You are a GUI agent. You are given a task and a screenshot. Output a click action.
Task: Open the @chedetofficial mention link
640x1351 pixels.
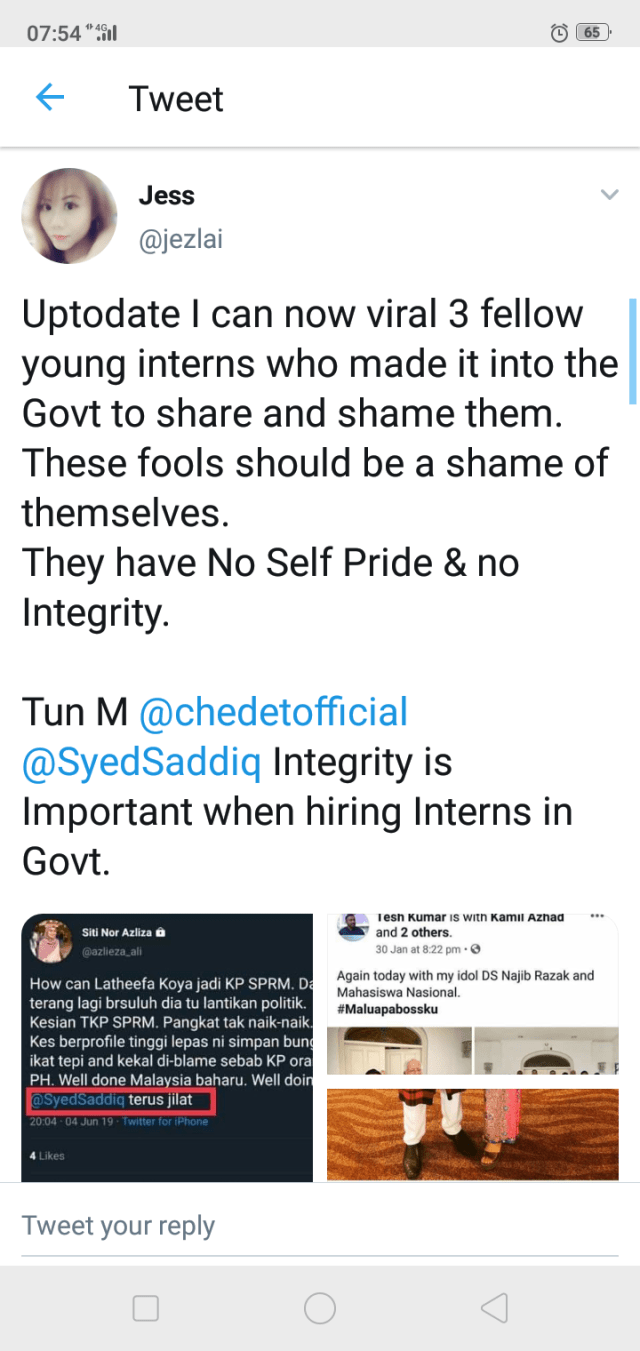(x=273, y=712)
